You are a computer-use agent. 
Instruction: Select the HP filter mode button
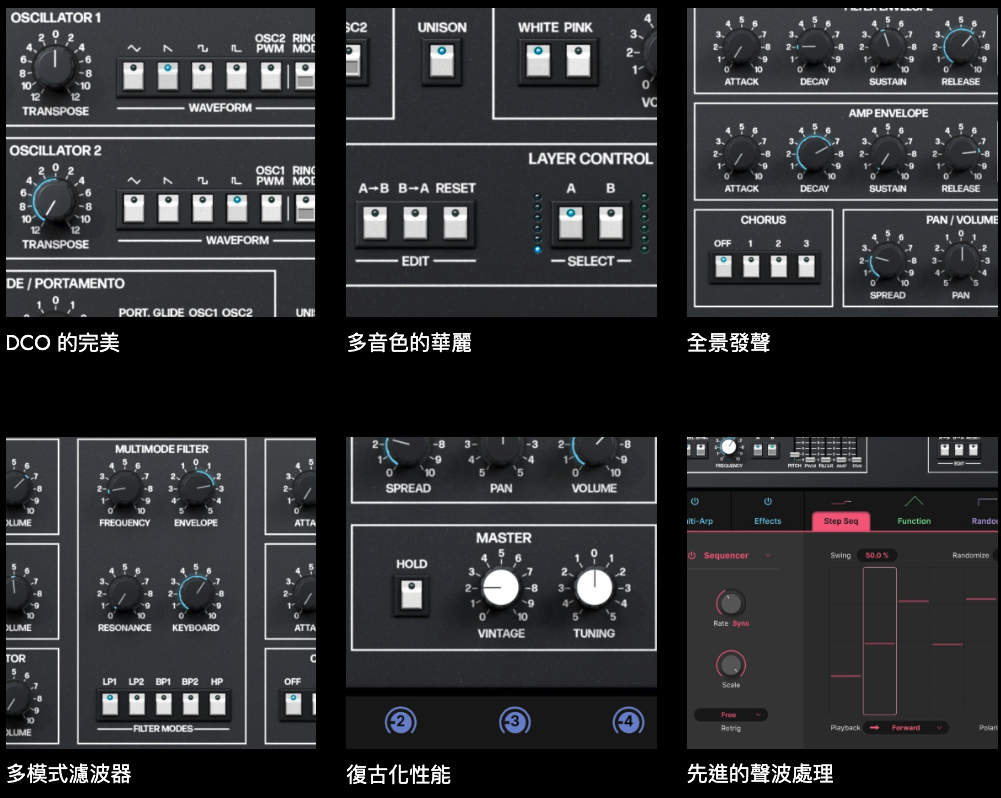216,702
